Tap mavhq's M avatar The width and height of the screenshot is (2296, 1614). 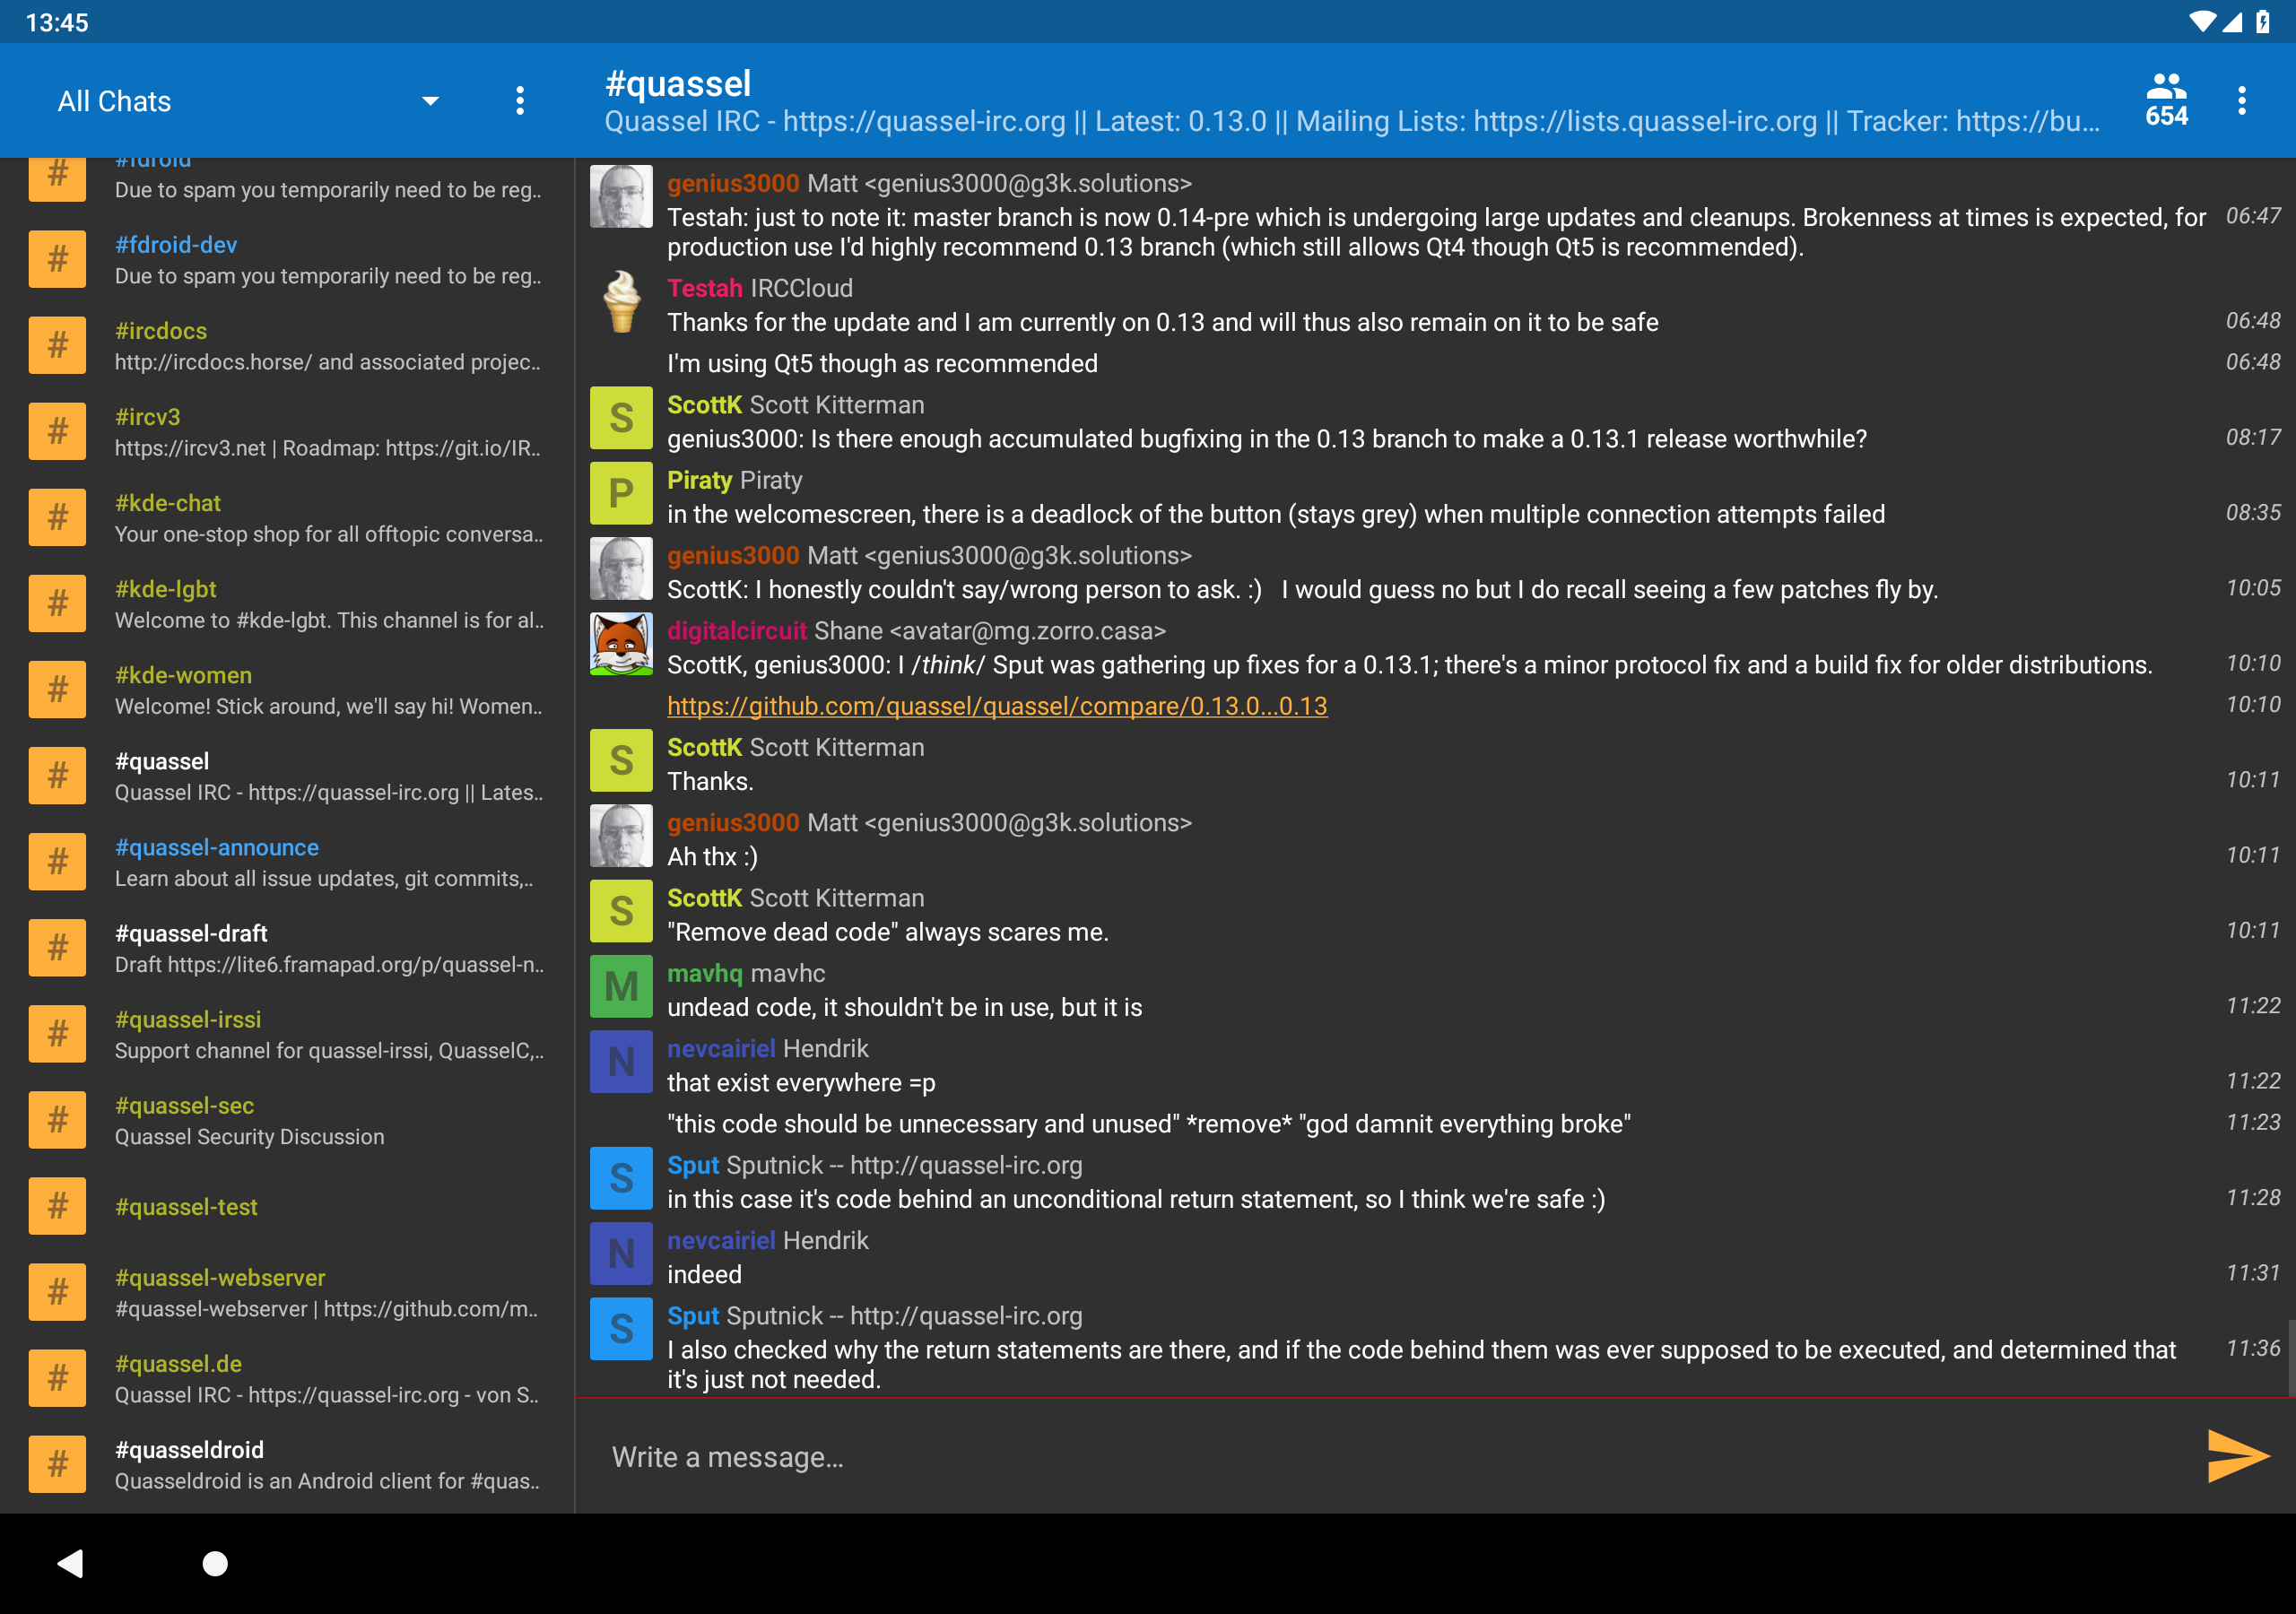621,986
